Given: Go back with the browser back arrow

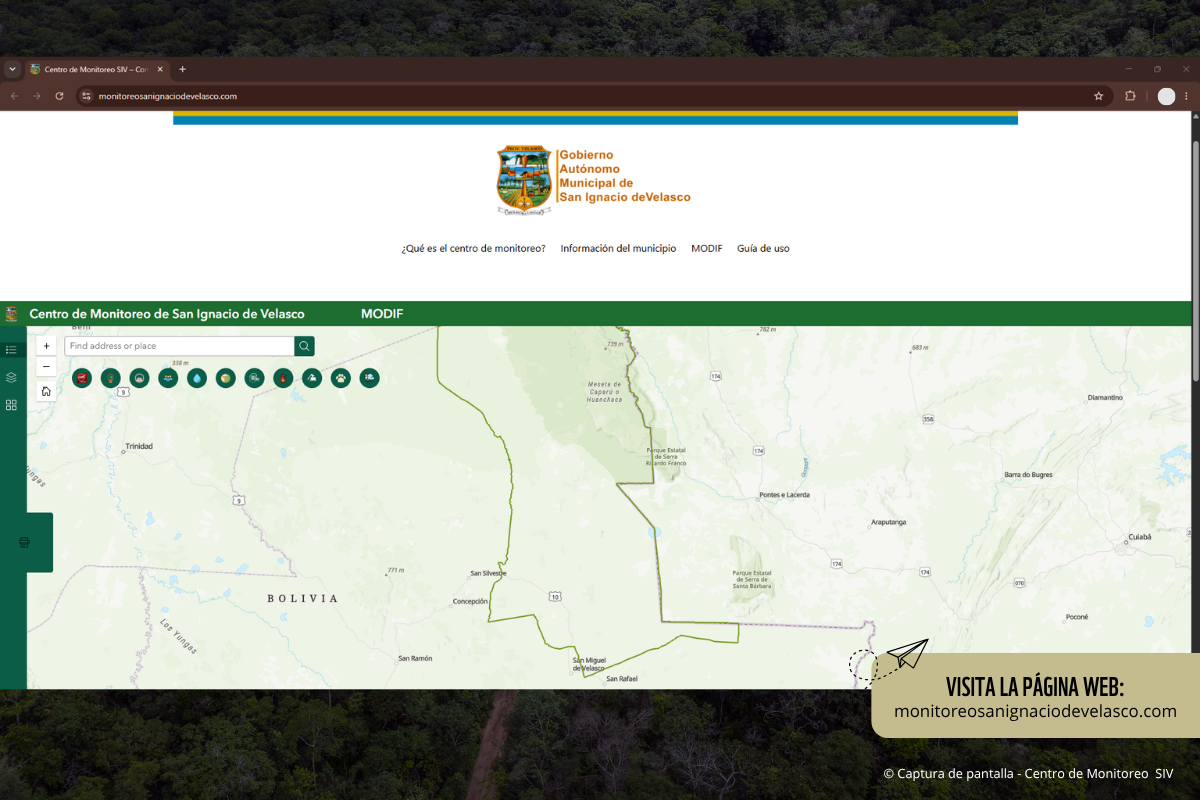Looking at the screenshot, I should pos(14,96).
